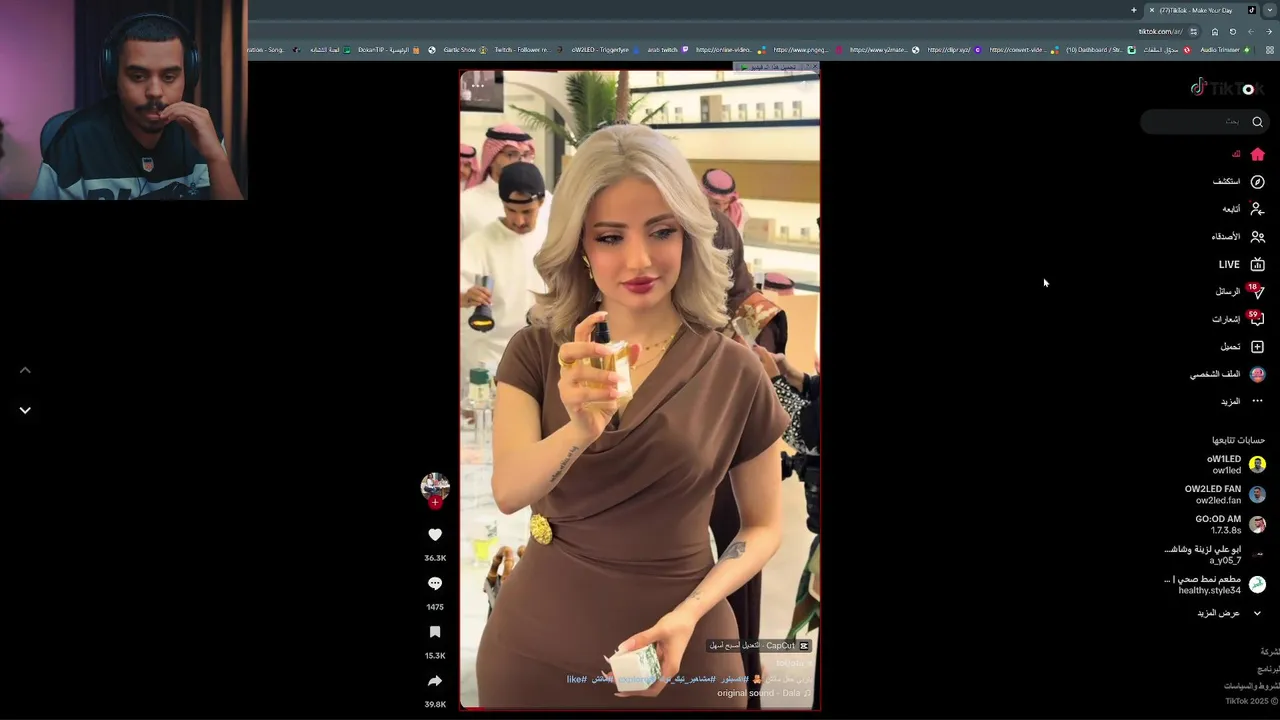Viewport: 1280px width, 720px height.
Task: Click the video to pause playback
Action: (x=640, y=390)
